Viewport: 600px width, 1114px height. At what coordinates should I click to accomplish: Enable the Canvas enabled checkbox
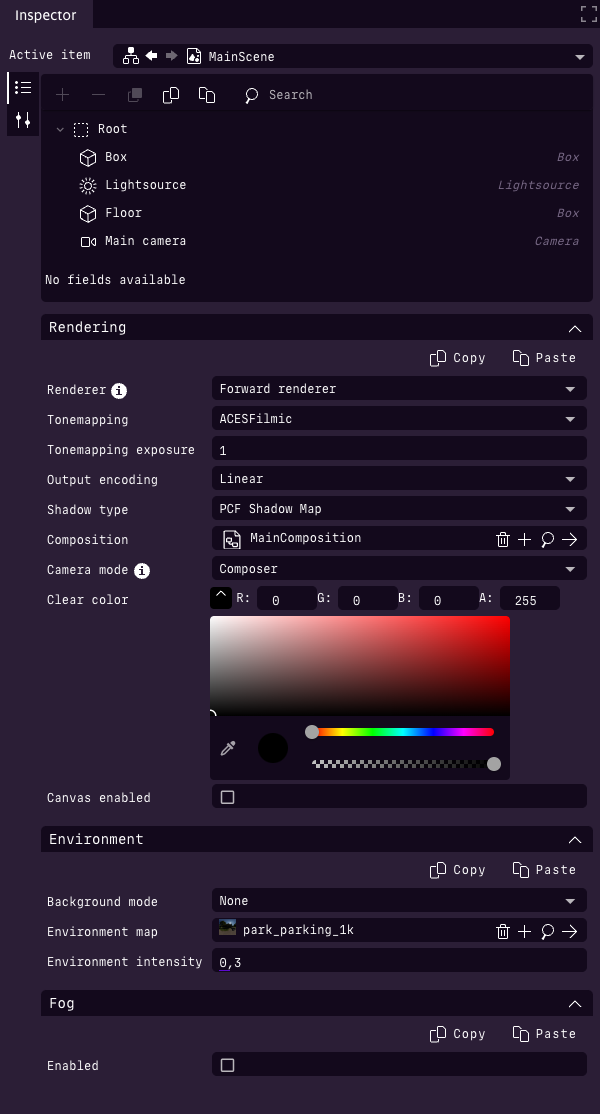[227, 796]
